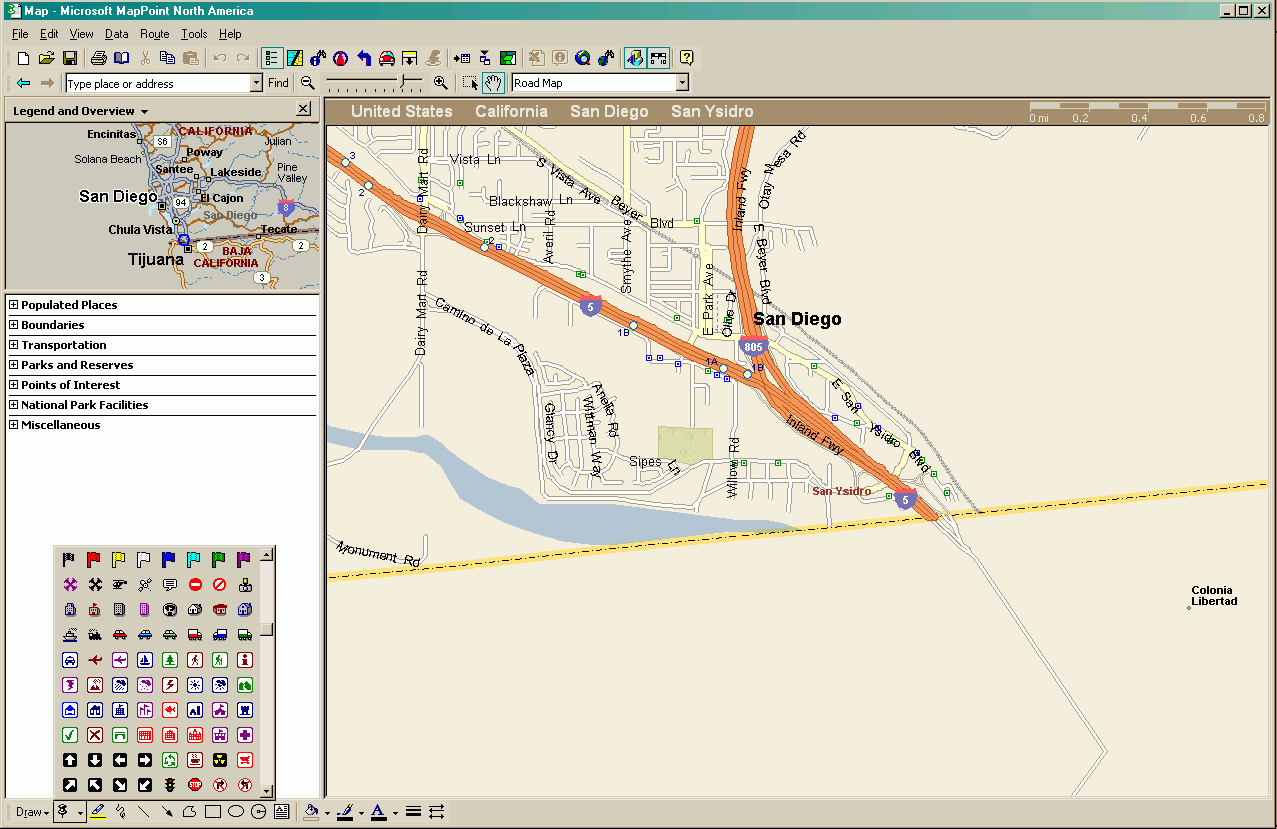Open the Road Map style dropdown
The width and height of the screenshot is (1277, 829).
coord(682,83)
